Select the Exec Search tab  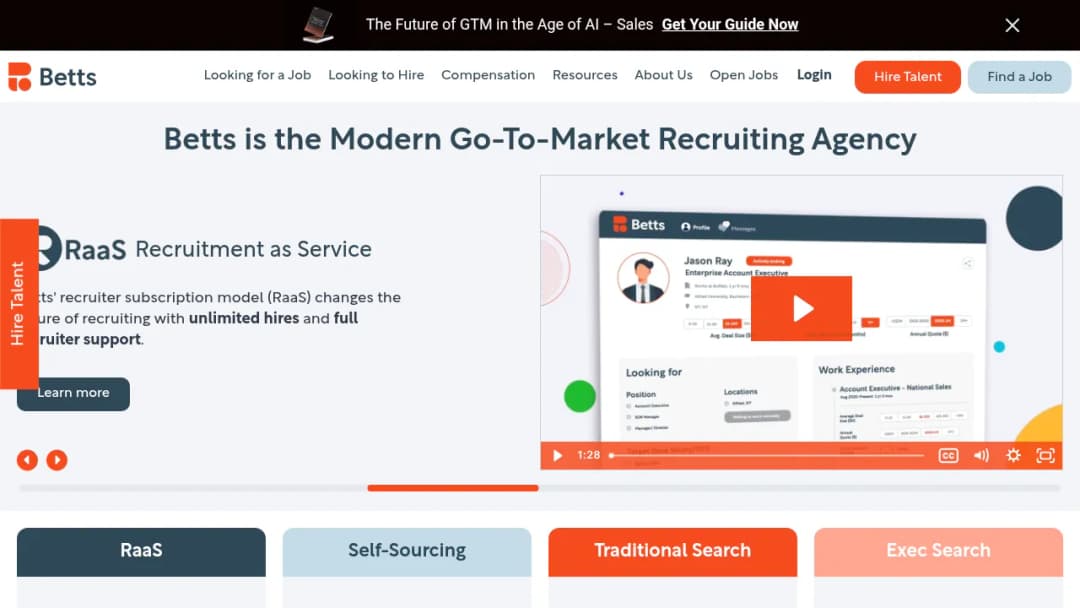pos(938,552)
